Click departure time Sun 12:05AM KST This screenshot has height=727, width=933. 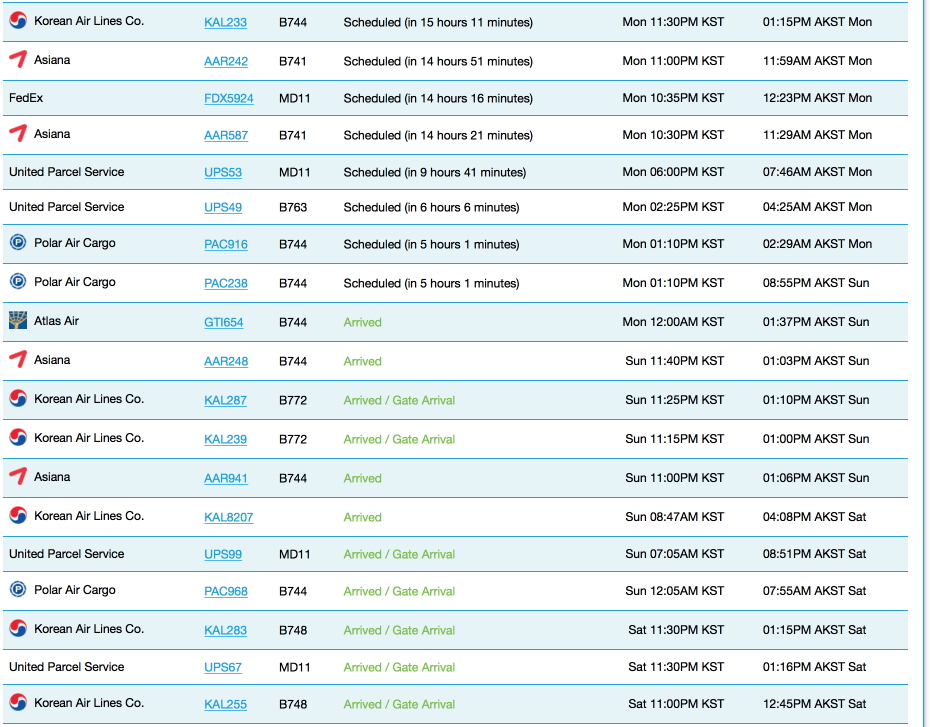click(675, 591)
